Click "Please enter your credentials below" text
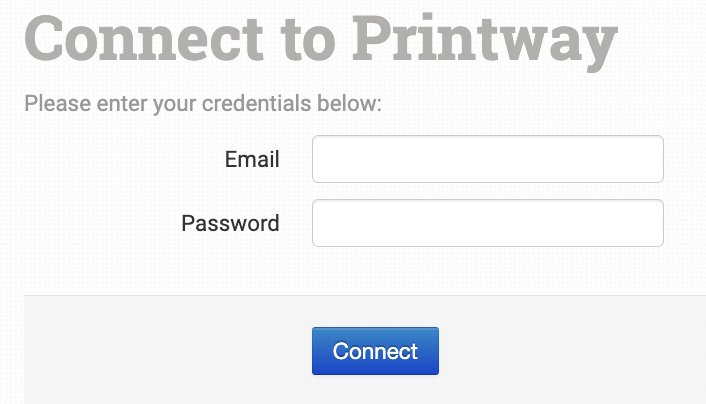 tap(203, 103)
